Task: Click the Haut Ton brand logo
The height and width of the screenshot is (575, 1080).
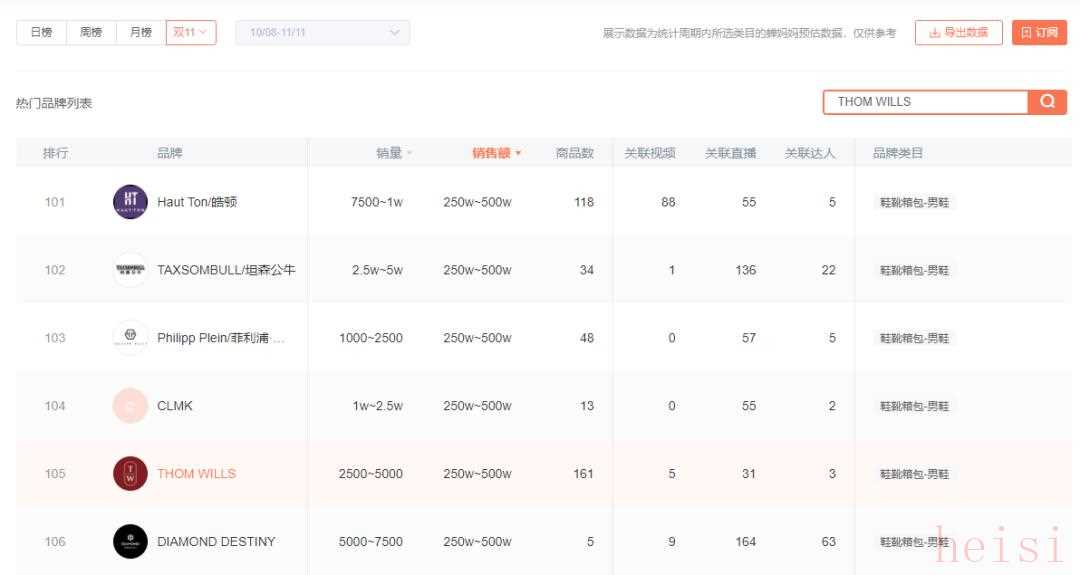Action: coord(130,202)
